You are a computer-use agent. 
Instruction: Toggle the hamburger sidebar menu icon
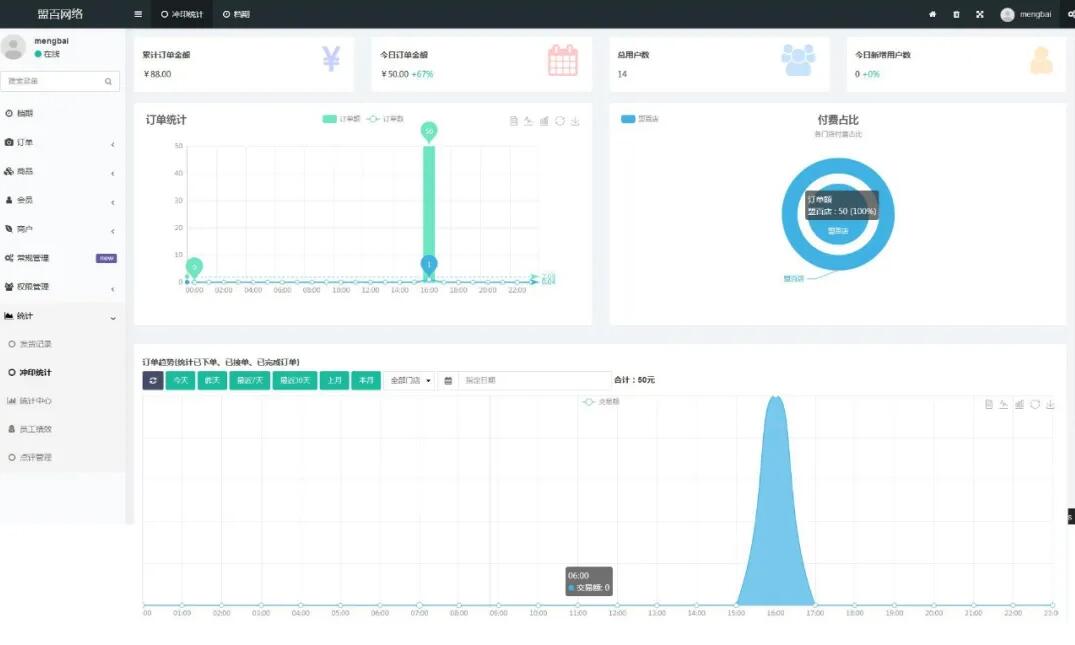pyautogui.click(x=138, y=14)
